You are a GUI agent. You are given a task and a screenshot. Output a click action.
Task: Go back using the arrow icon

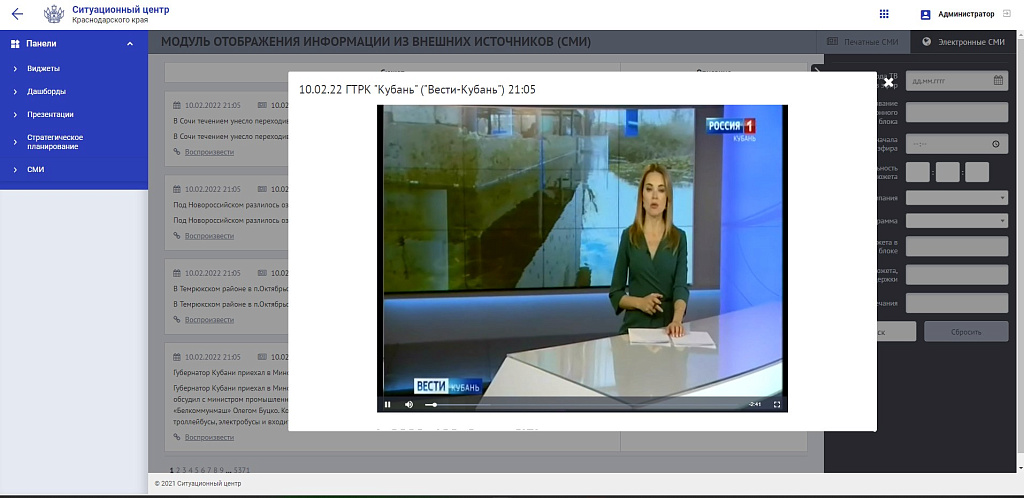[18, 14]
